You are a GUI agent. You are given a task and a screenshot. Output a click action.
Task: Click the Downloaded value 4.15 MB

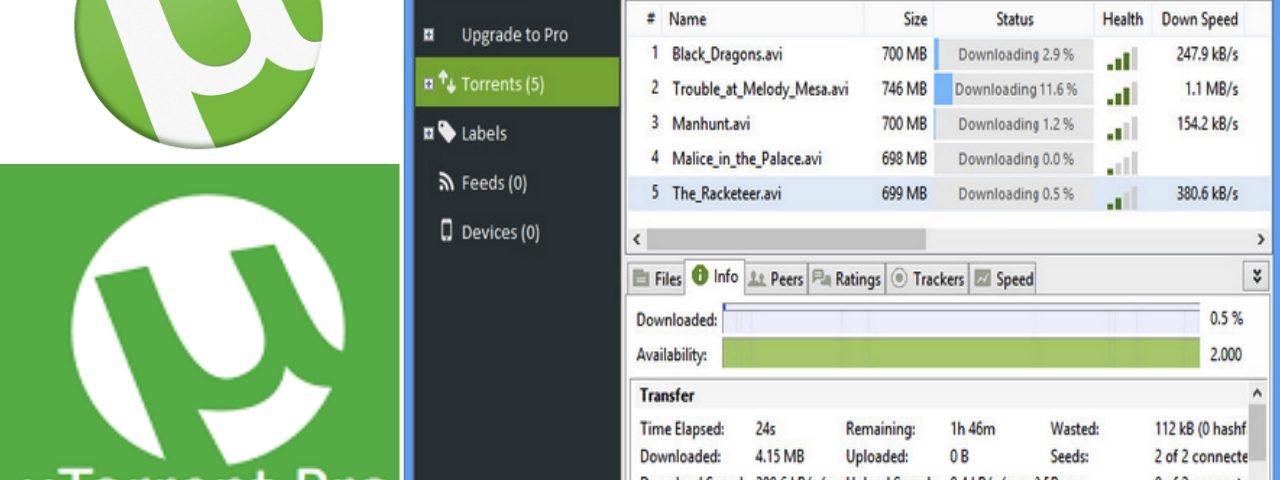(779, 457)
